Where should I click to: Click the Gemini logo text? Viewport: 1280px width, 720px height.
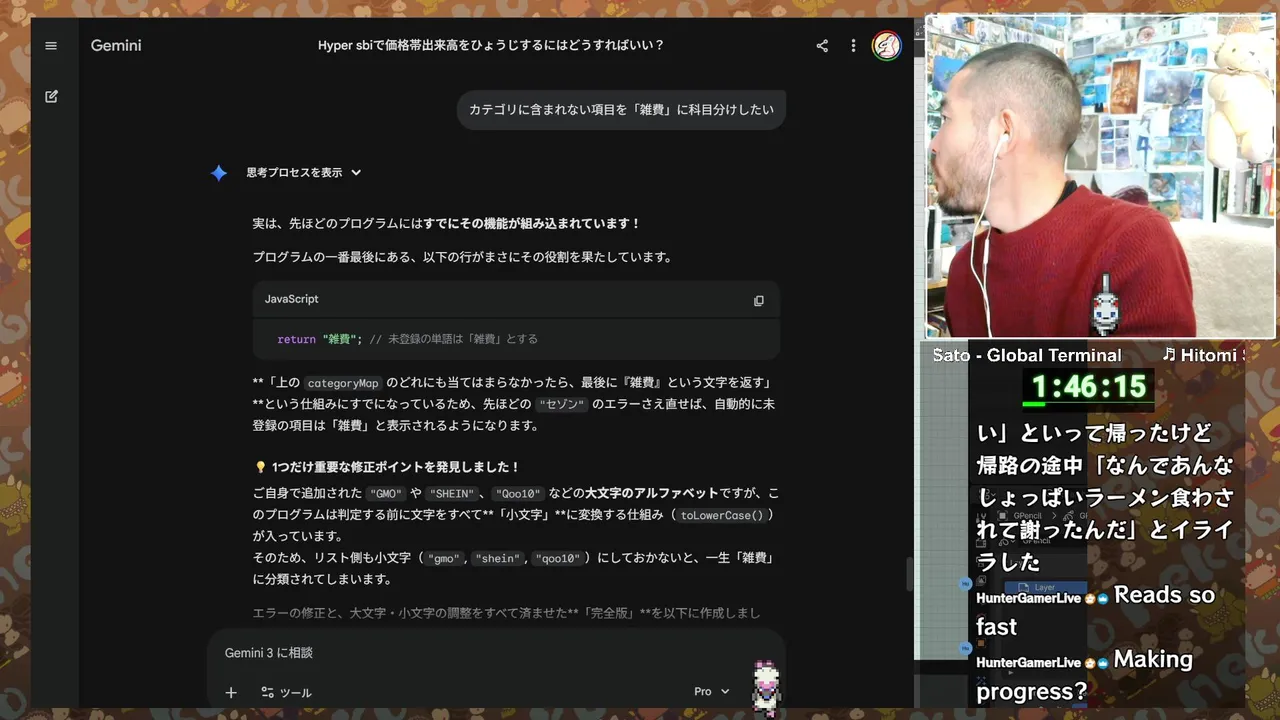click(x=116, y=46)
